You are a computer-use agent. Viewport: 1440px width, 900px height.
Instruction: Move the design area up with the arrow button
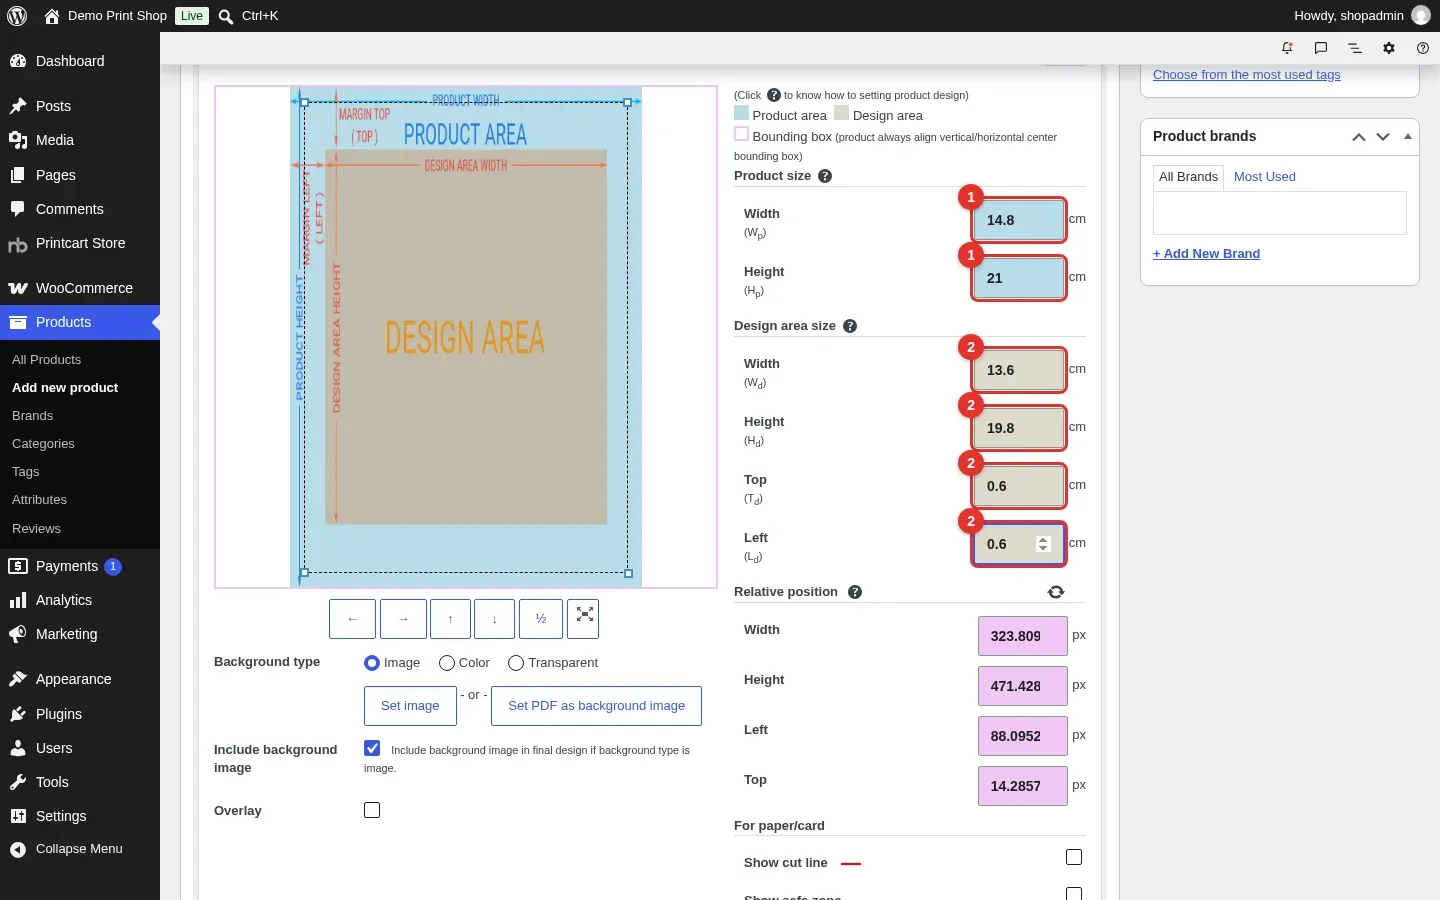(x=450, y=619)
